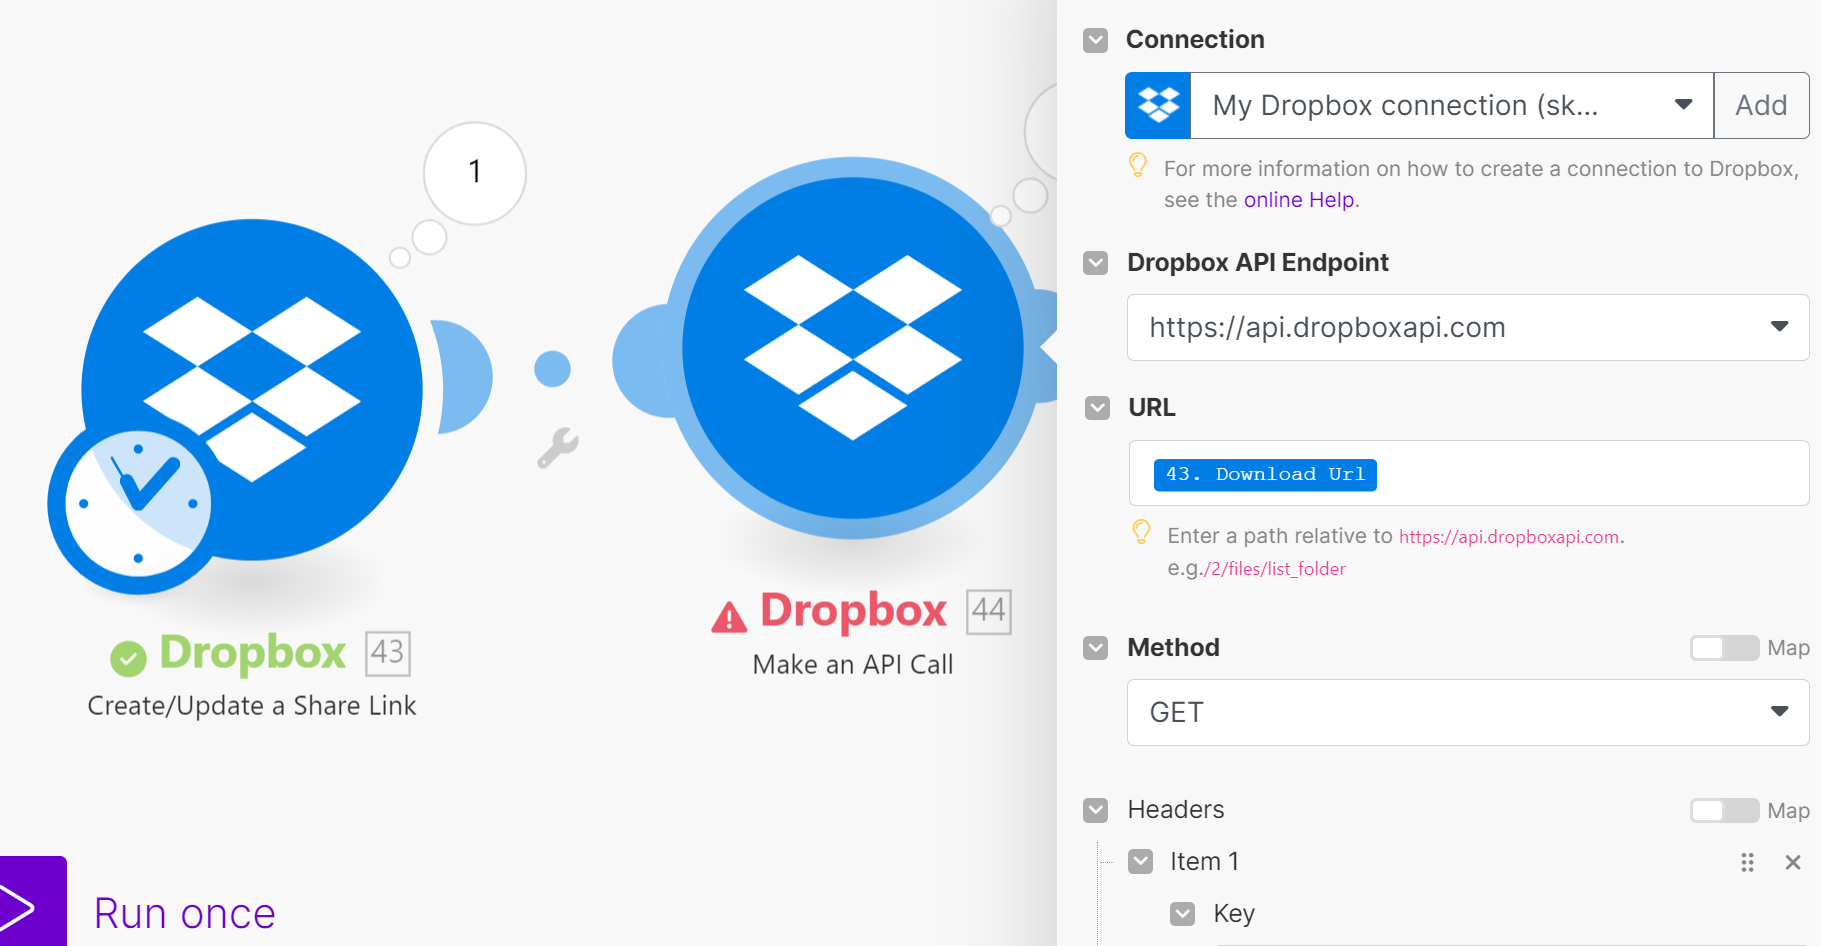Collapse the Item 1 section

click(1140, 861)
